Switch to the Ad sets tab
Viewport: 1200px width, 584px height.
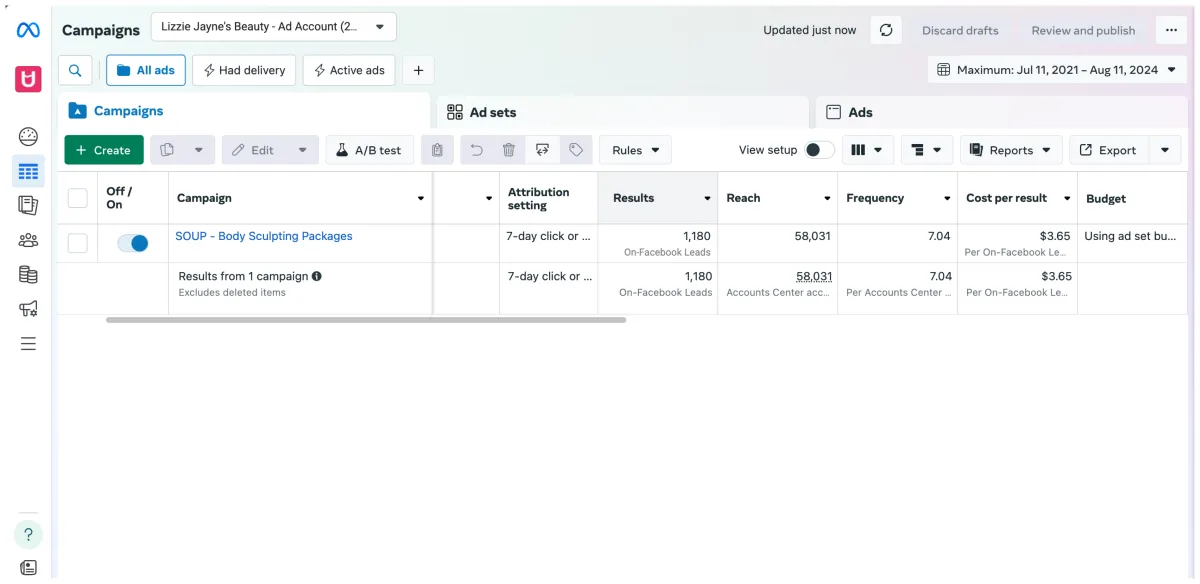coord(622,112)
